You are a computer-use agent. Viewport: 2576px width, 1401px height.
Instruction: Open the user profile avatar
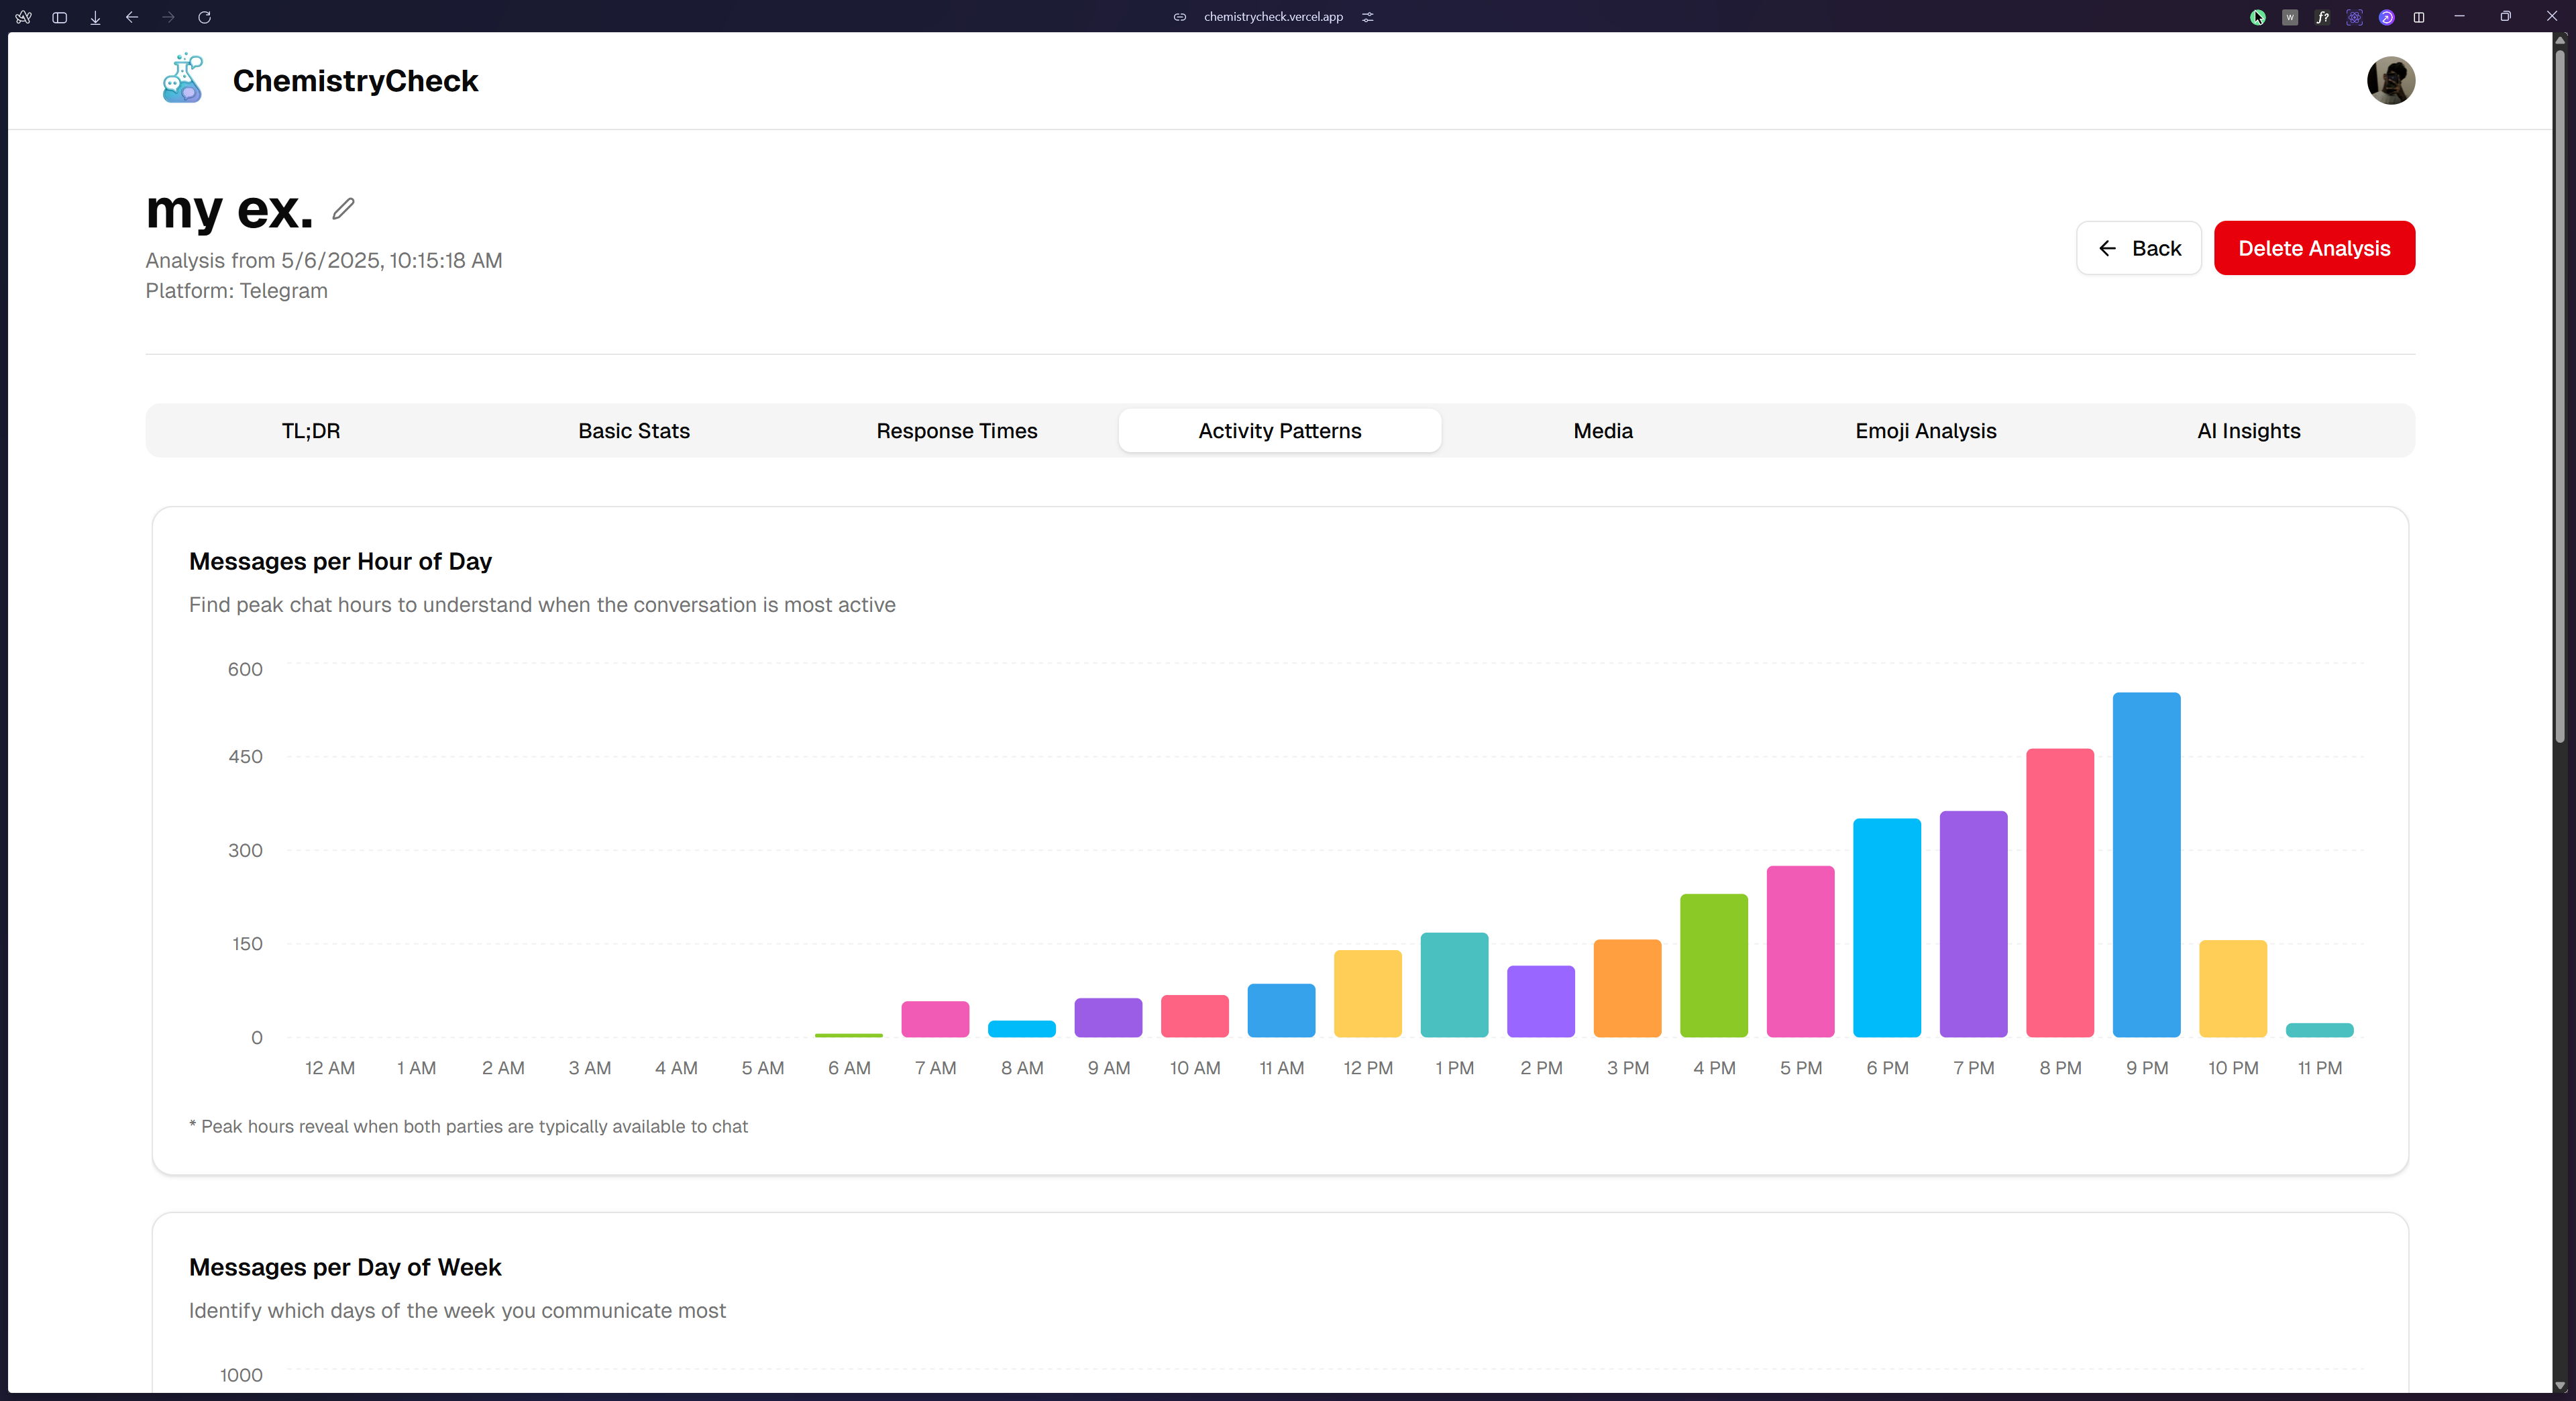tap(2390, 80)
